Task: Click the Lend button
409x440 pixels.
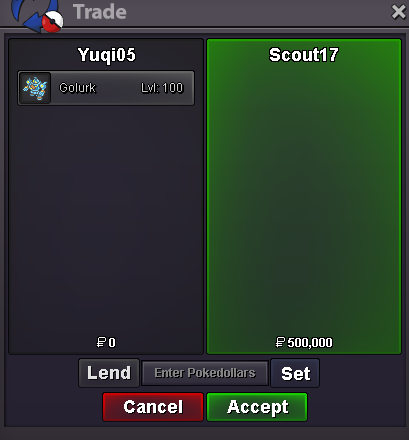Action: pos(109,373)
